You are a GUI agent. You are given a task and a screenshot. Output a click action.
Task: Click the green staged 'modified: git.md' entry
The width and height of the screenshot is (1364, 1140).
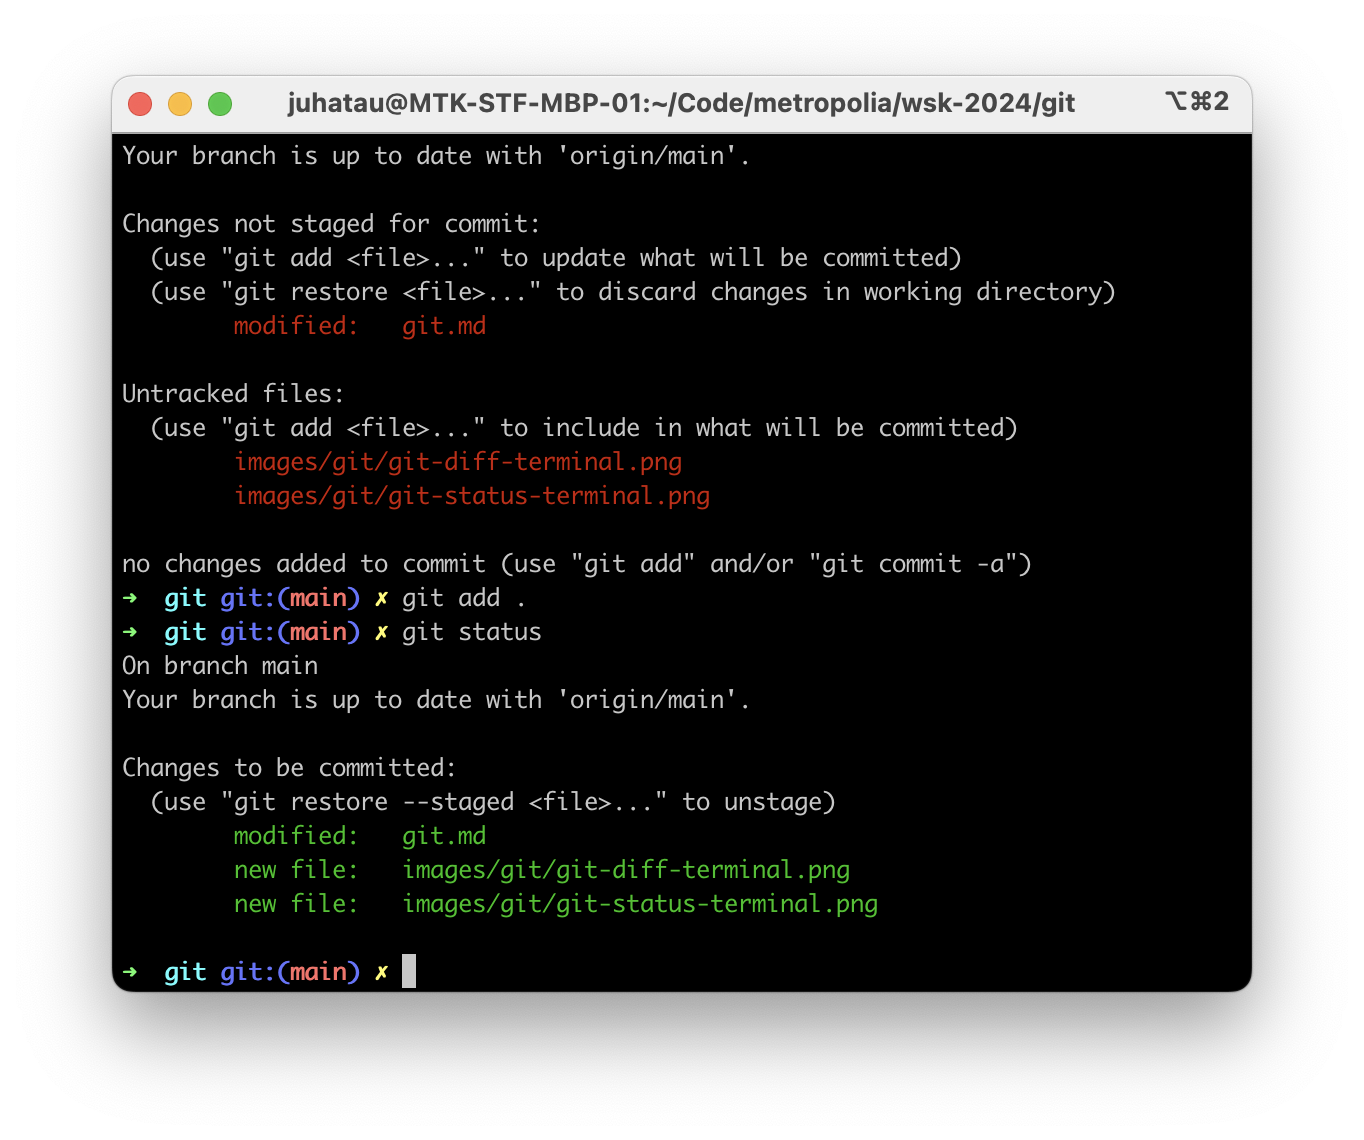point(359,836)
